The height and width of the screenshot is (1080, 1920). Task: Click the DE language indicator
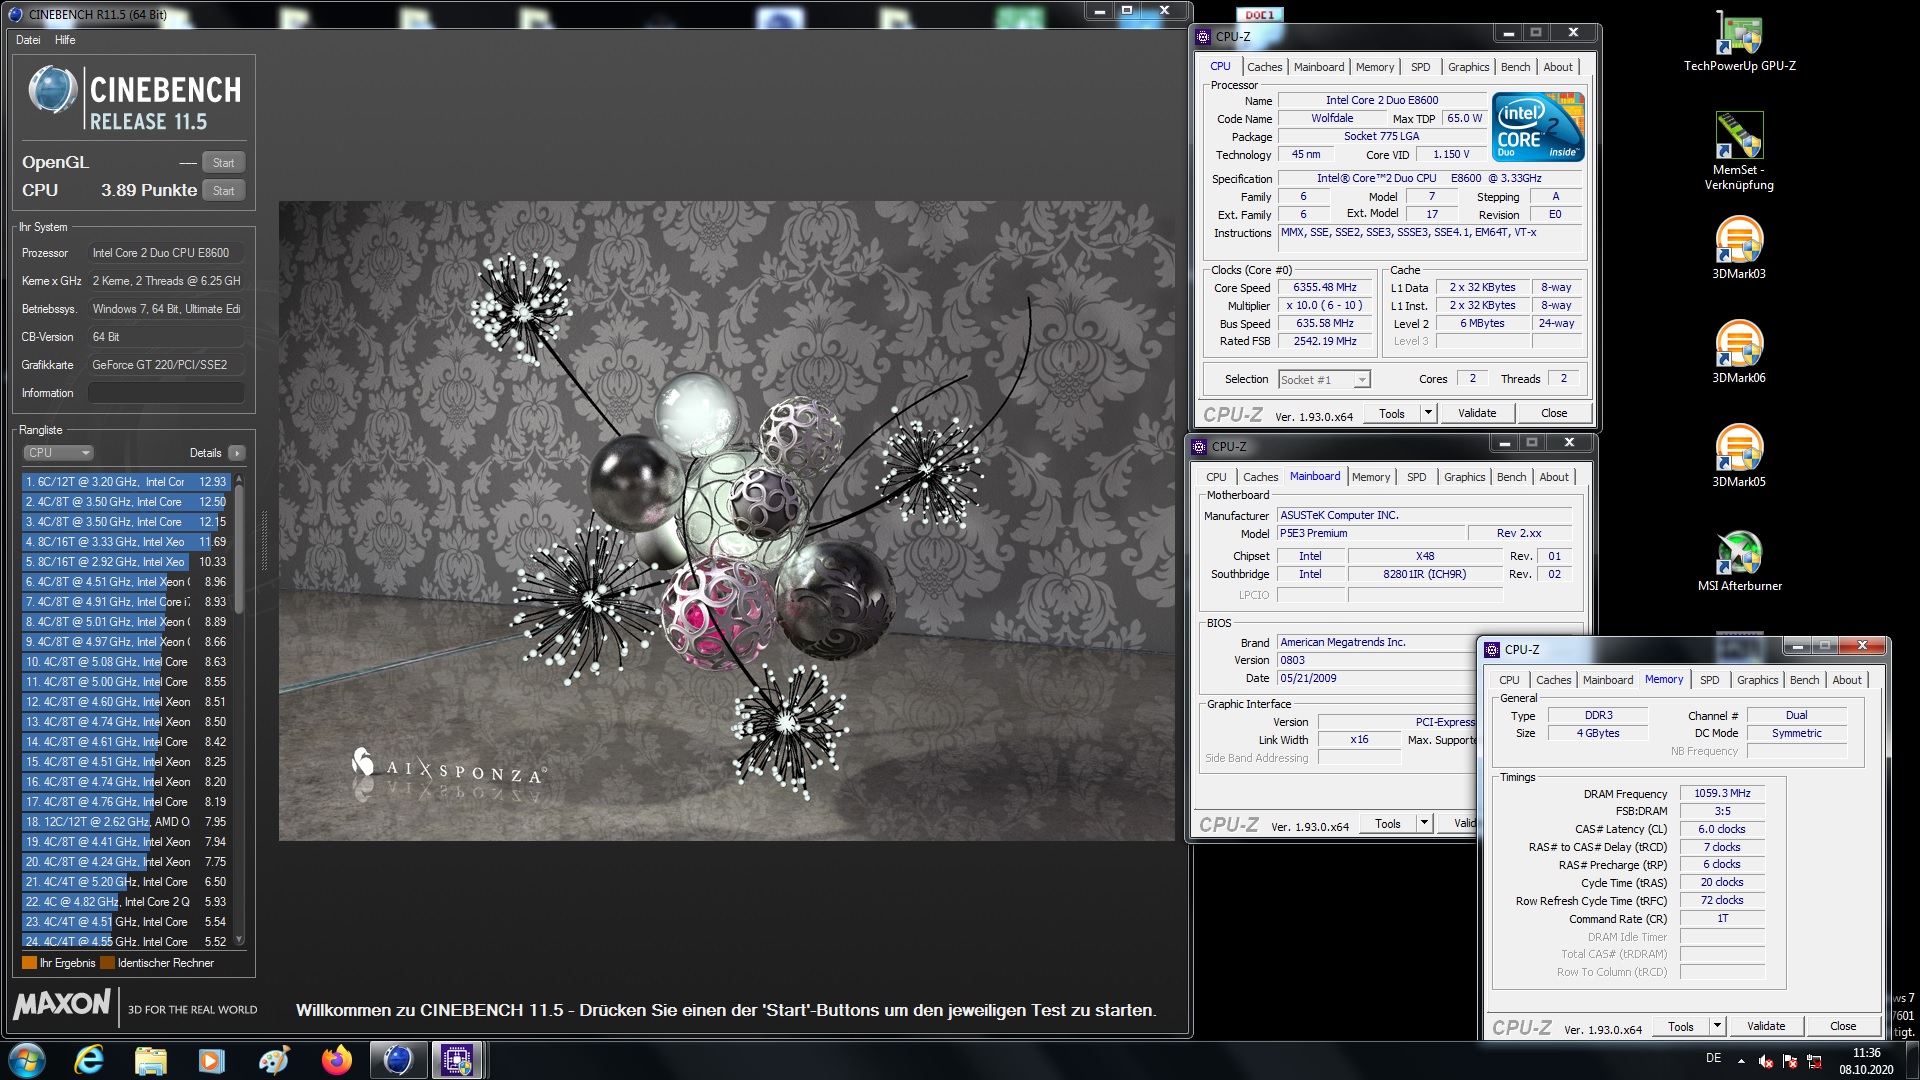[x=1713, y=1058]
